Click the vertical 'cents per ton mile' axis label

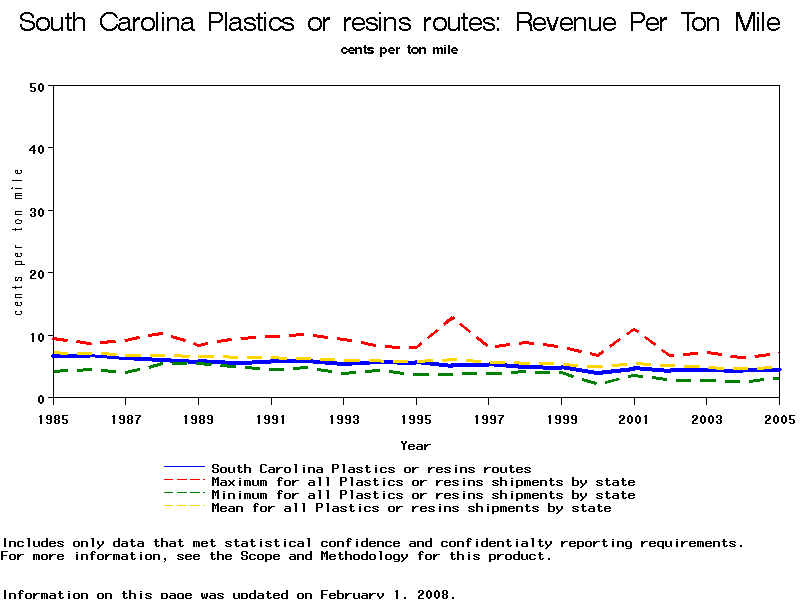(18, 242)
